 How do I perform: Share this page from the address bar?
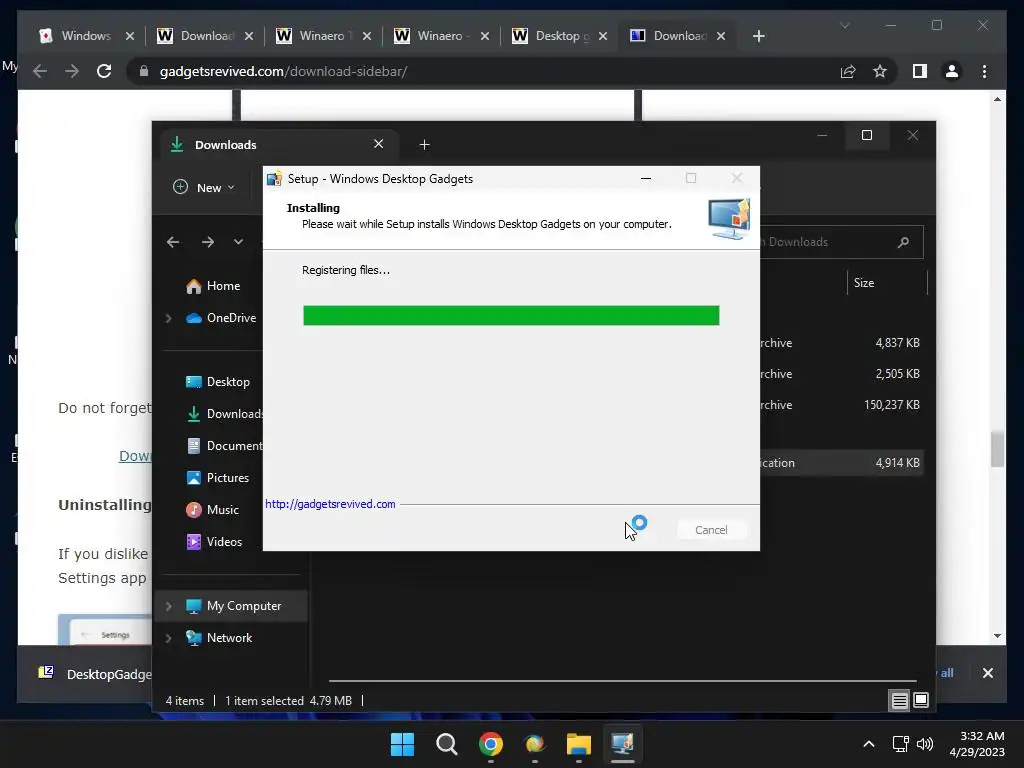[848, 71]
